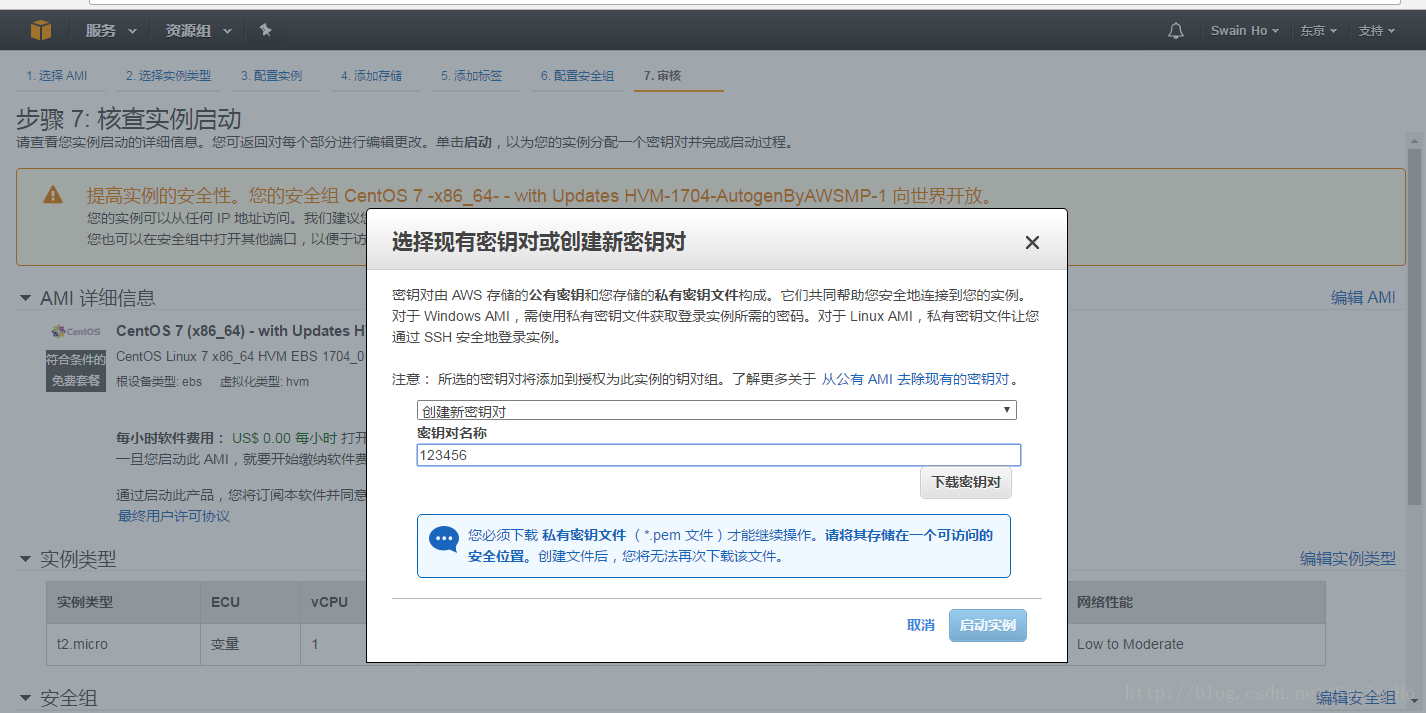The image size is (1426, 713).
Task: Click the Low to Moderate cell
Action: tap(1196, 645)
